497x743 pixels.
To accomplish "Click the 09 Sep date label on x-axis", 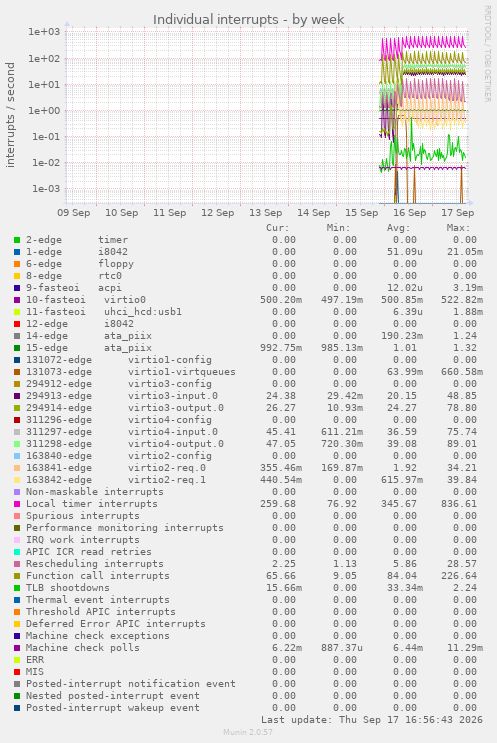I will 73,213.
